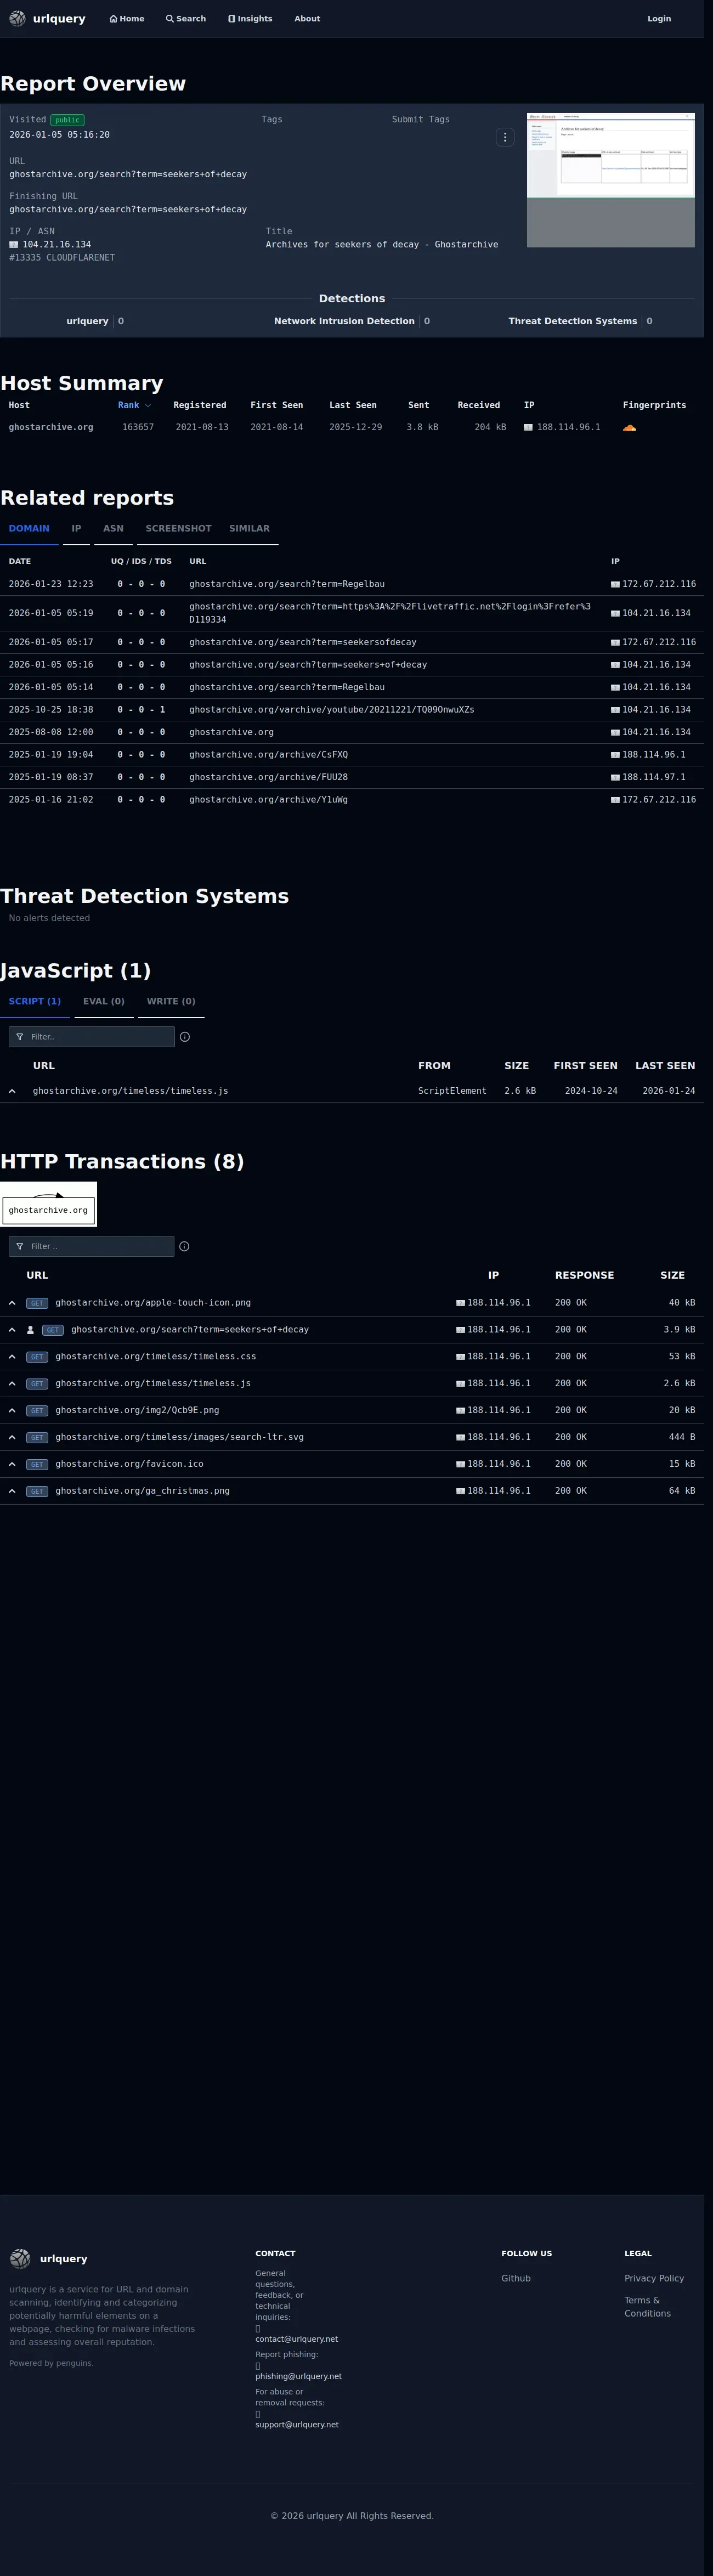Click the info icon beside JavaScript filter
The width and height of the screenshot is (713, 2576).
tap(185, 1037)
